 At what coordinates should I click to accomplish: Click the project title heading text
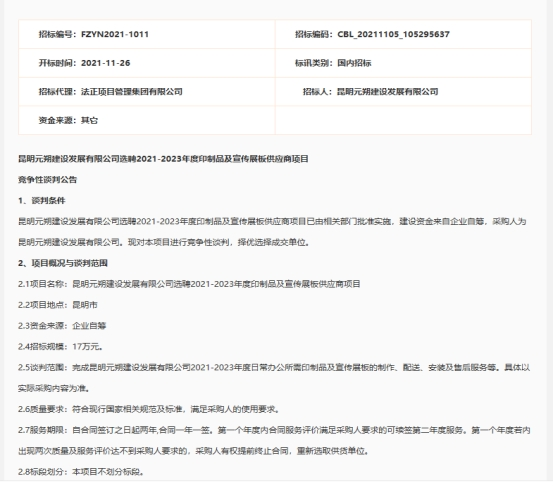(x=163, y=159)
